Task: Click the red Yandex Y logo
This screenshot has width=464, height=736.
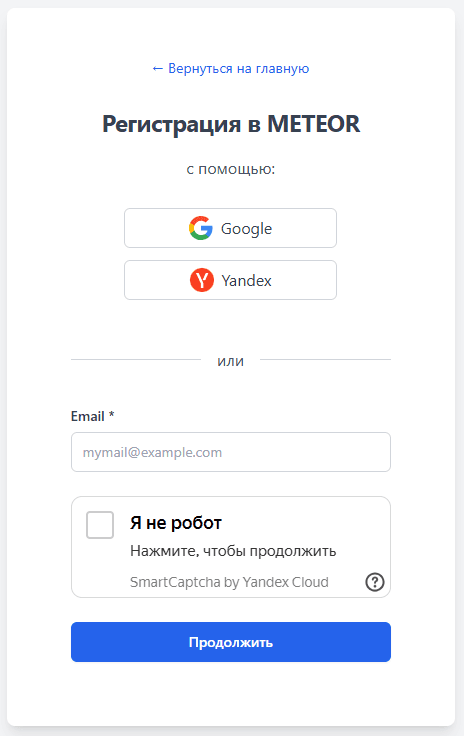Action: point(202,280)
